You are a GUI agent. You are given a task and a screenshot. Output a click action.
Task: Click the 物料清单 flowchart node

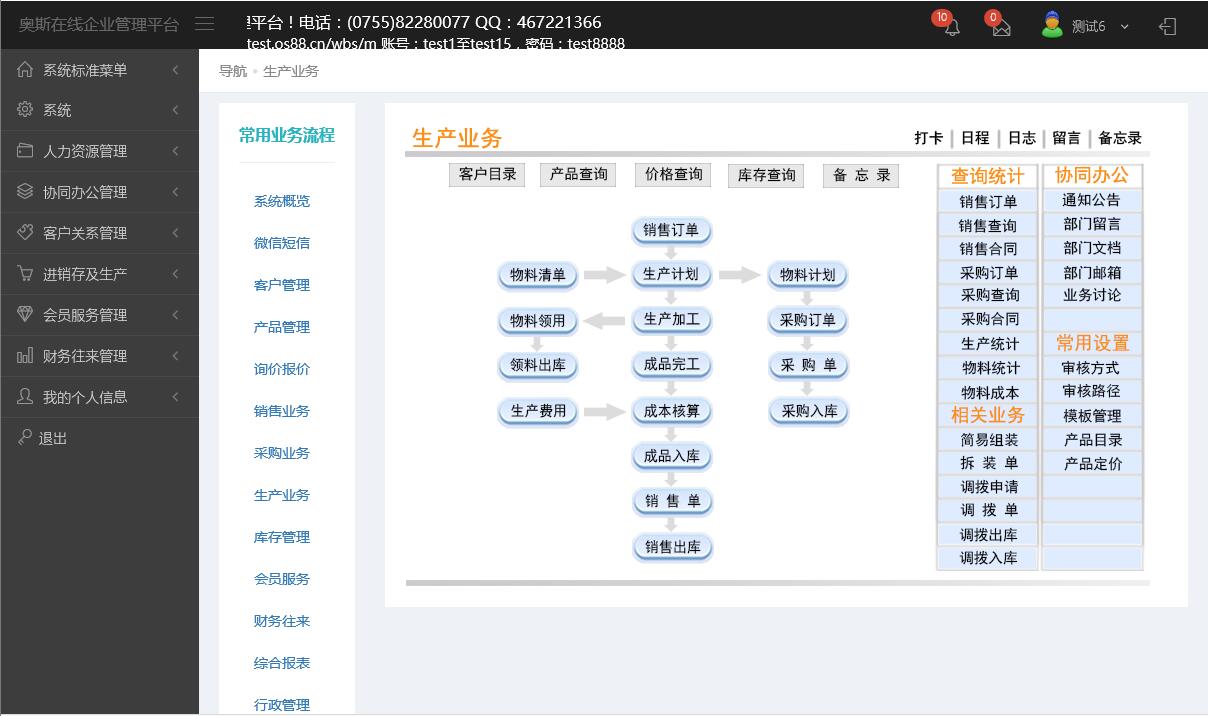click(x=538, y=276)
